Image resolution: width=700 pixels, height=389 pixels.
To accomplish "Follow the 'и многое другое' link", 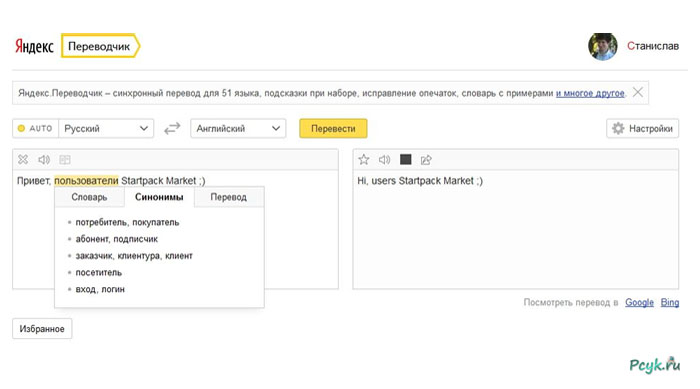I will click(x=590, y=93).
